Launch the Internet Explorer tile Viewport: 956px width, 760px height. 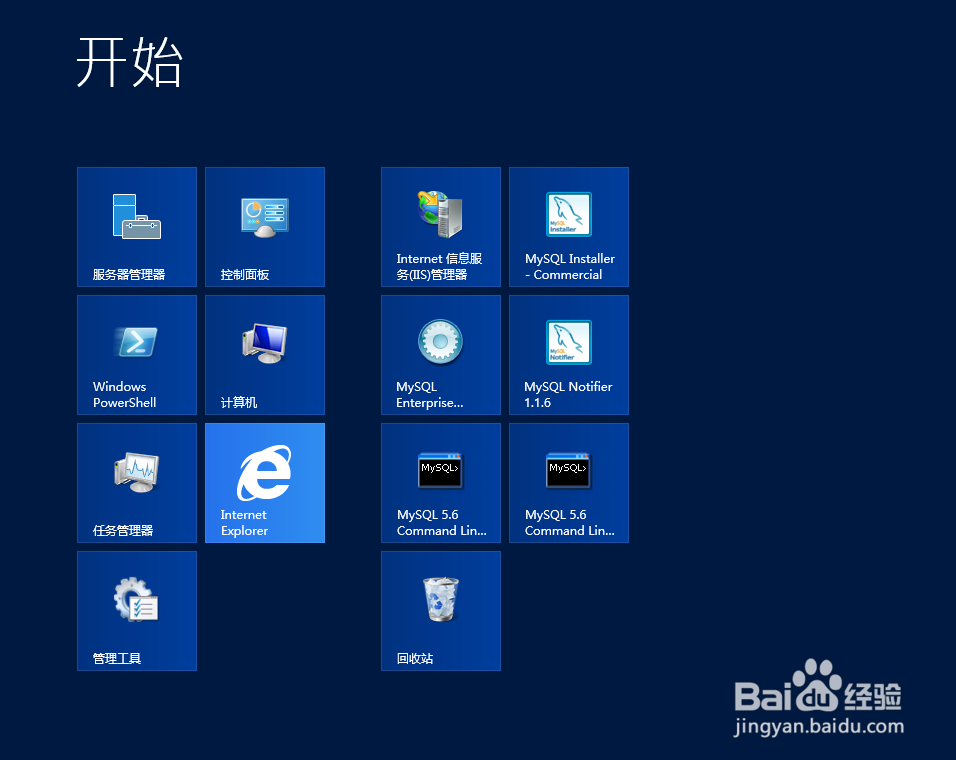(x=265, y=483)
